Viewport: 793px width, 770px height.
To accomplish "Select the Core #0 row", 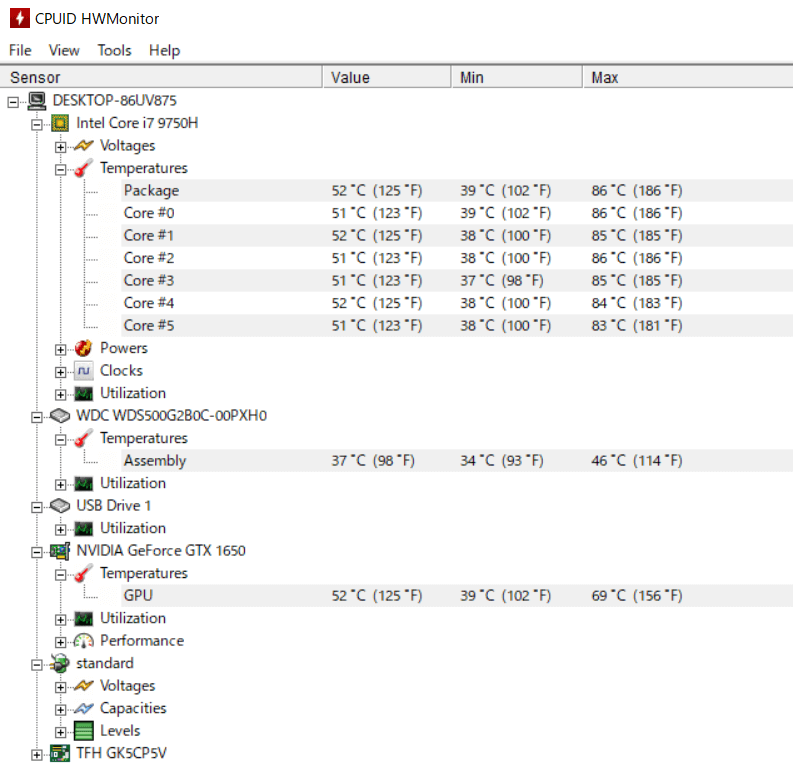I will click(x=457, y=213).
